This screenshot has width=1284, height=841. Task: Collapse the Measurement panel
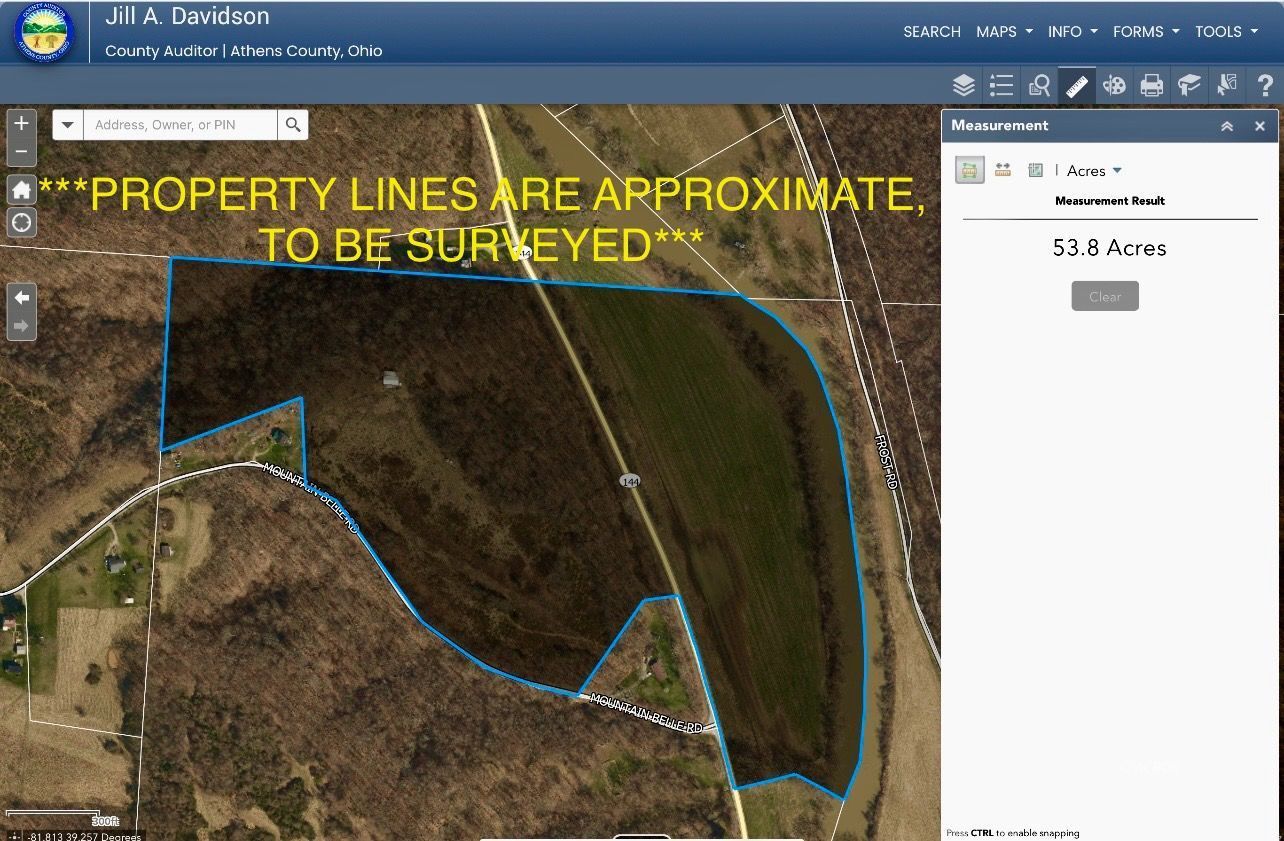tap(1227, 126)
